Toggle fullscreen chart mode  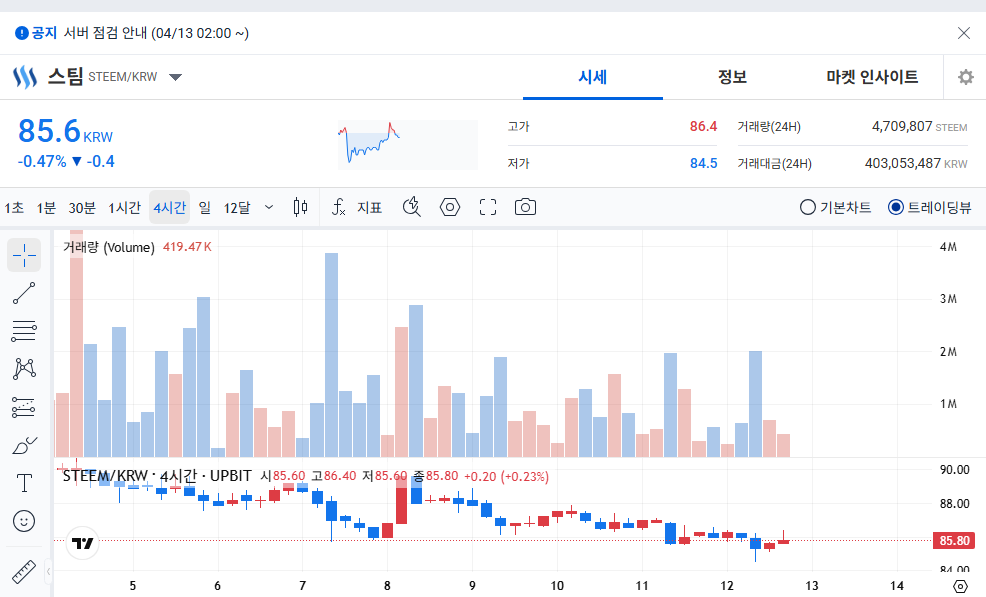pos(488,207)
